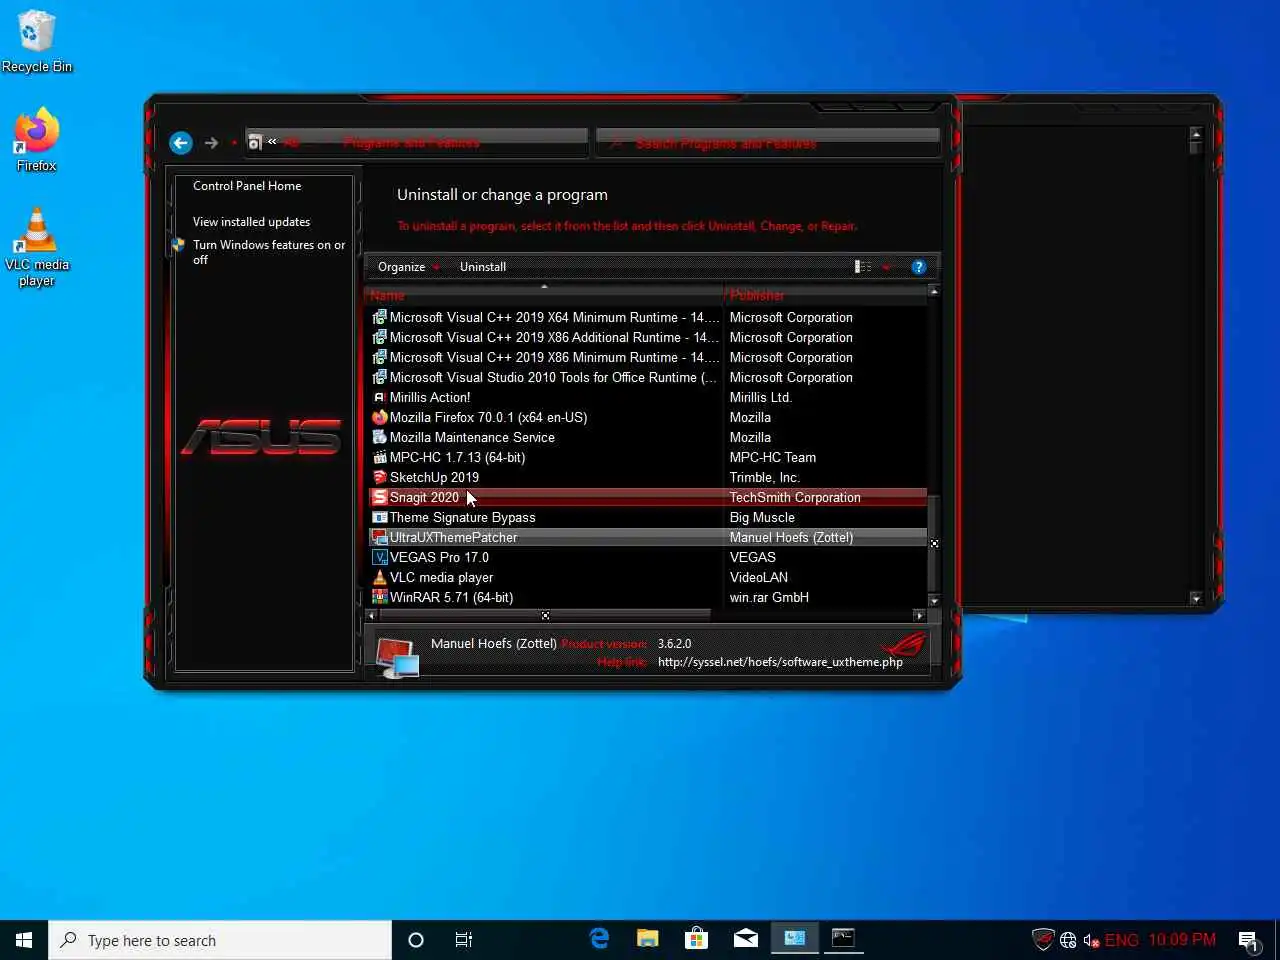Click Trimble, Inc. publisher cell
Image resolution: width=1280 pixels, height=960 pixels.
tap(764, 477)
